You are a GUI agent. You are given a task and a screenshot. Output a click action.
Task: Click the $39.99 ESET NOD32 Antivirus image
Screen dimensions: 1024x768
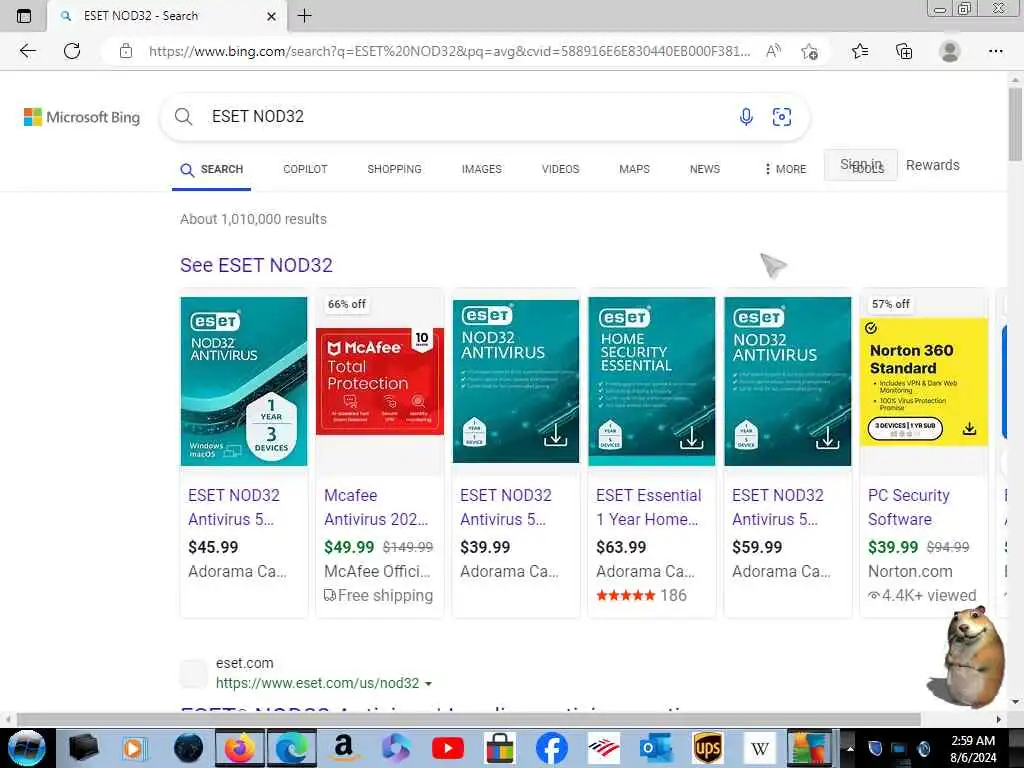coord(515,381)
